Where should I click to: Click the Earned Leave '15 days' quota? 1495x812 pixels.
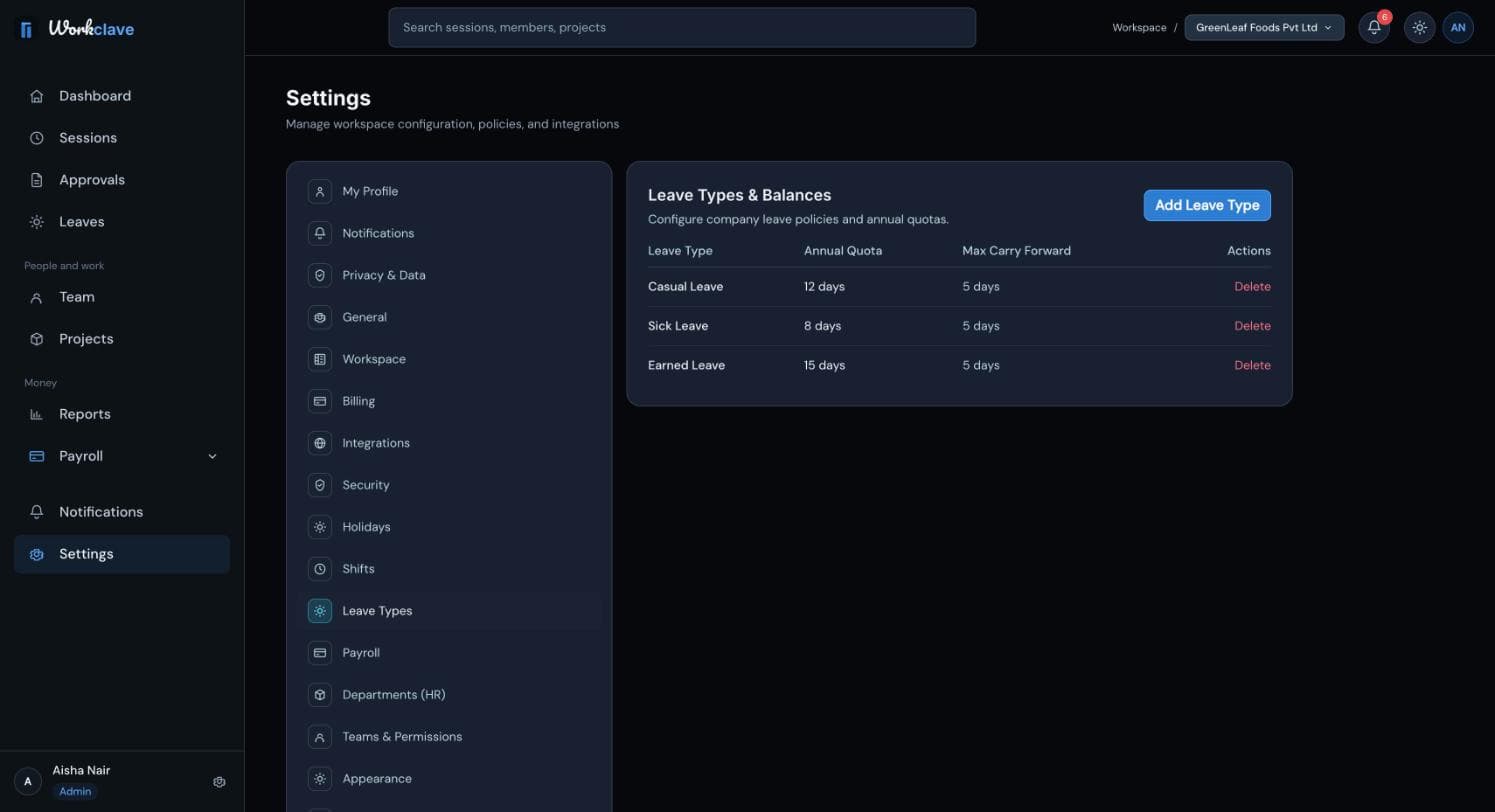(824, 365)
